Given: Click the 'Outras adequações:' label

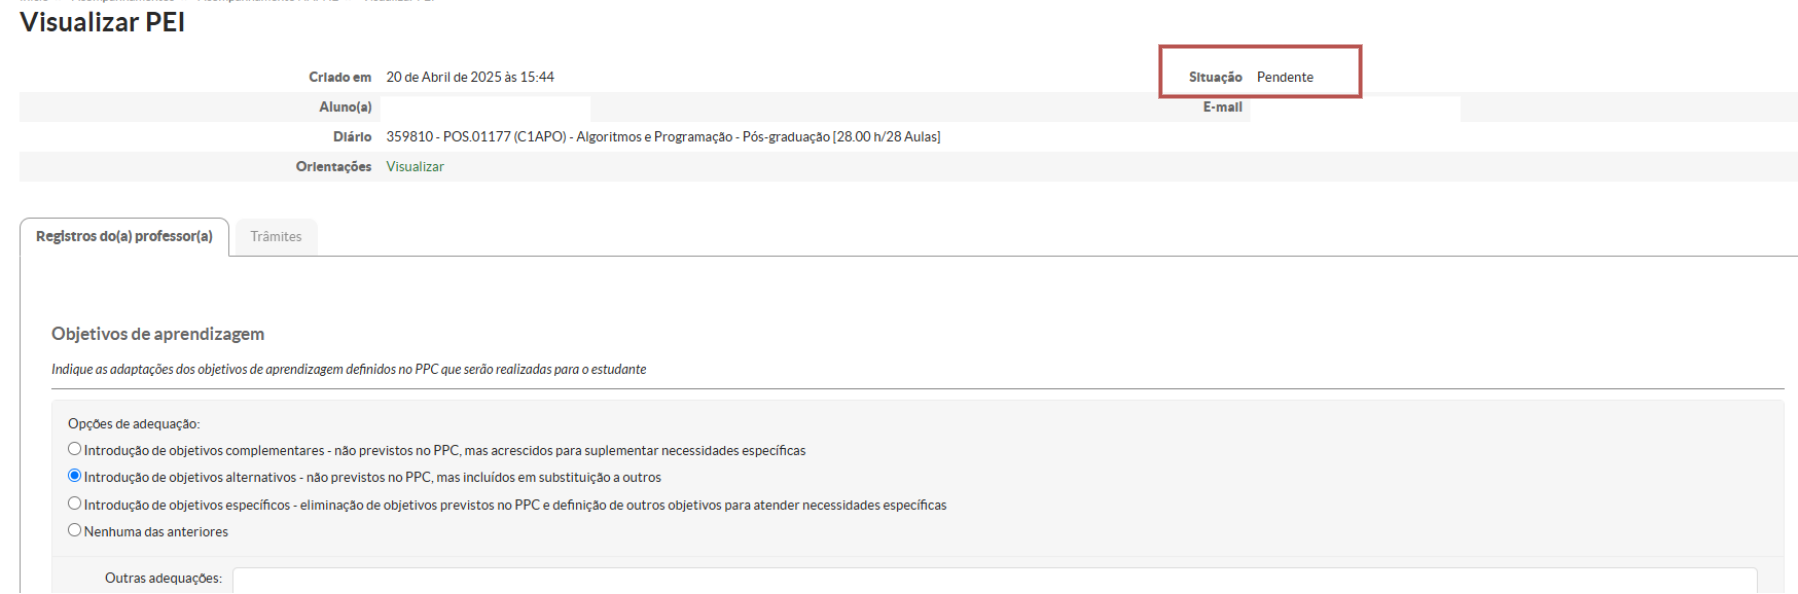Looking at the screenshot, I should 163,578.
